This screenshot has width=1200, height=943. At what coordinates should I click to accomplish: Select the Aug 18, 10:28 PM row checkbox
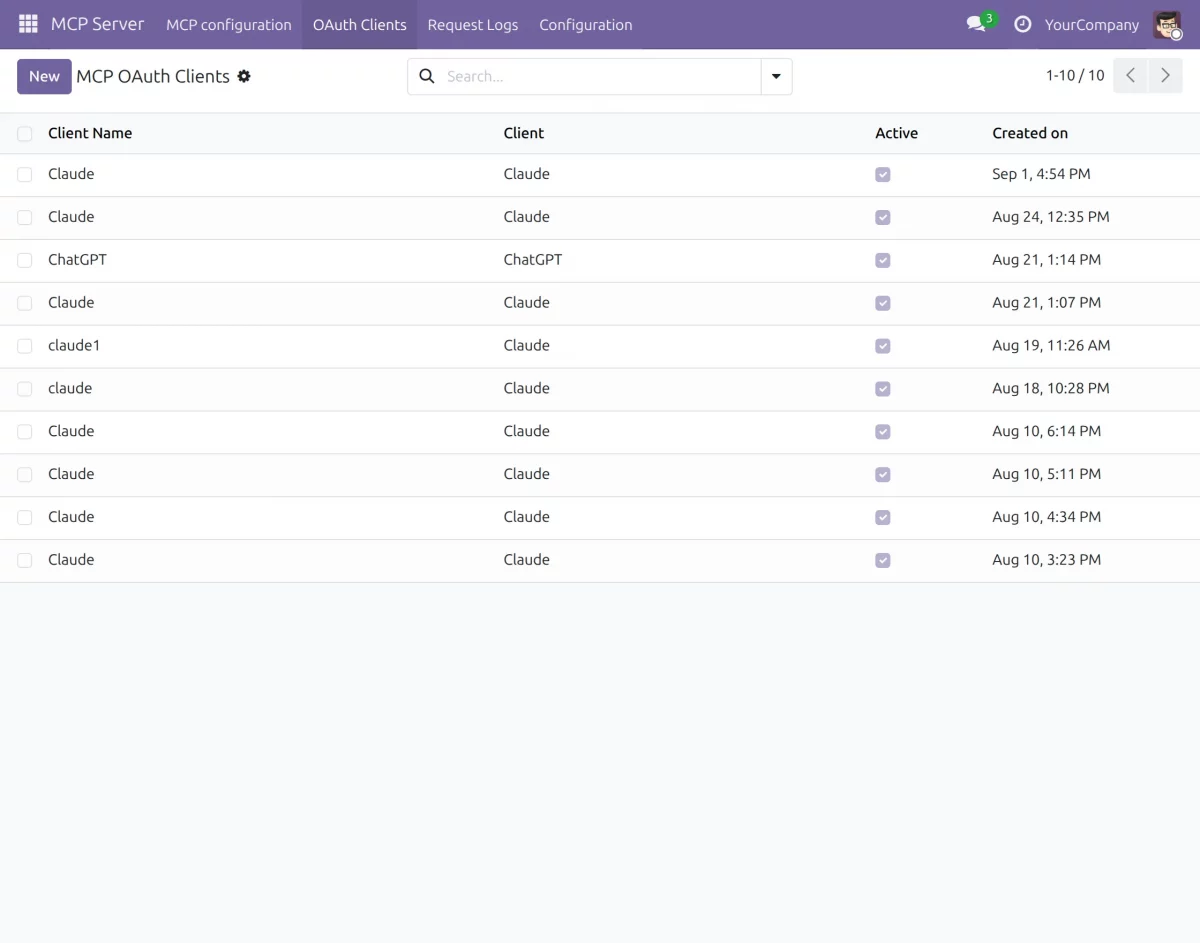coord(25,389)
